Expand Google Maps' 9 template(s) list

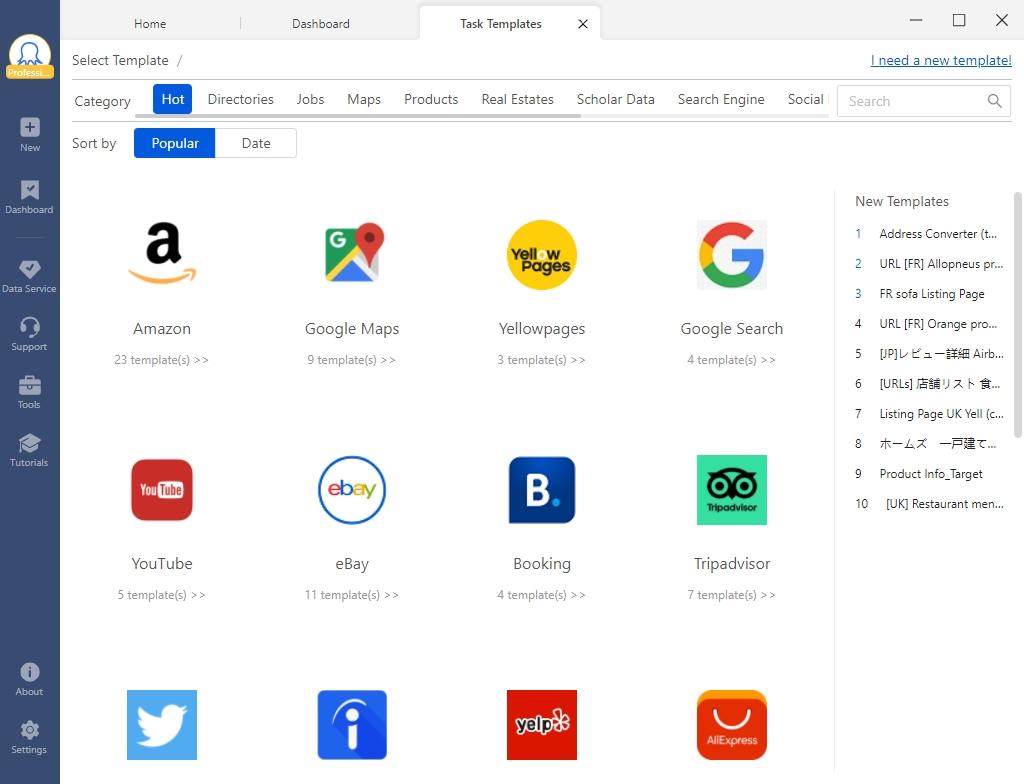point(351,360)
